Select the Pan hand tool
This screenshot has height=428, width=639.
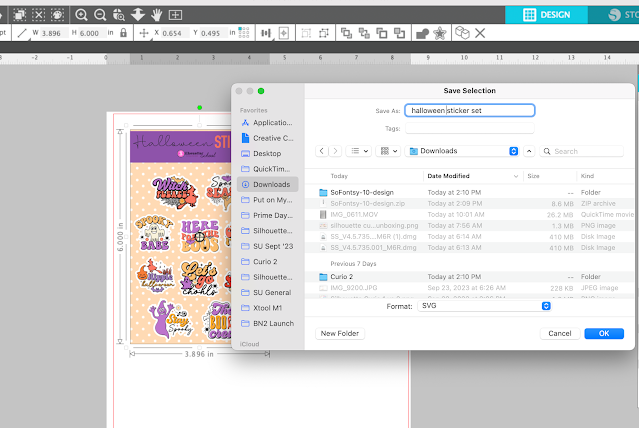[x=156, y=15]
